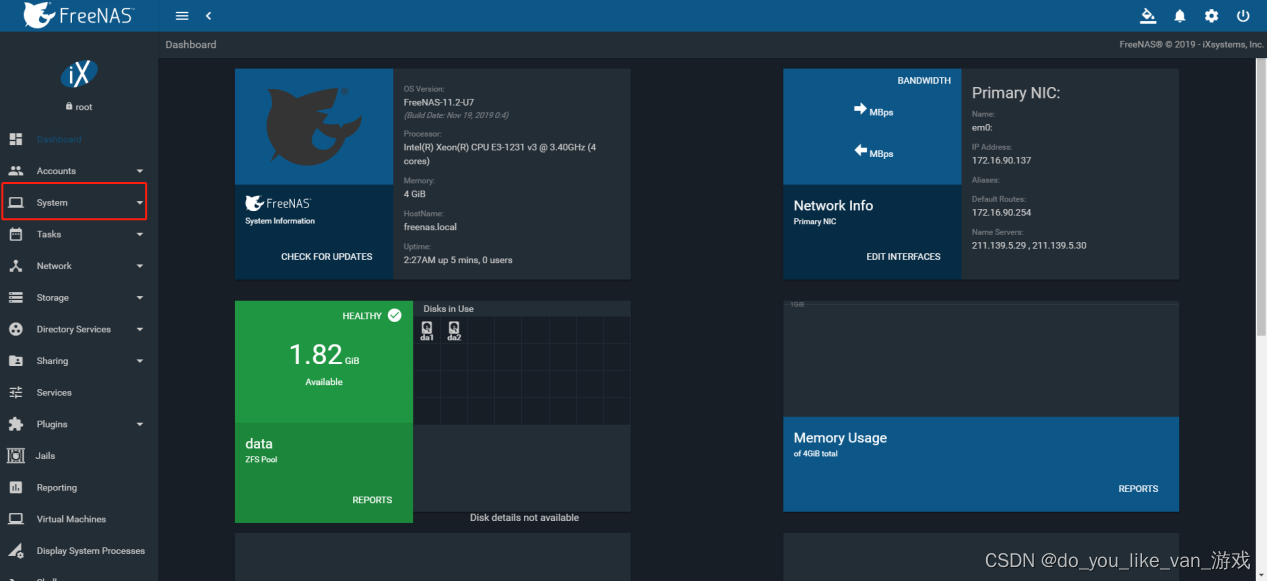Open the Reporting menu item
Viewport: 1267px width, 581px height.
point(79,487)
